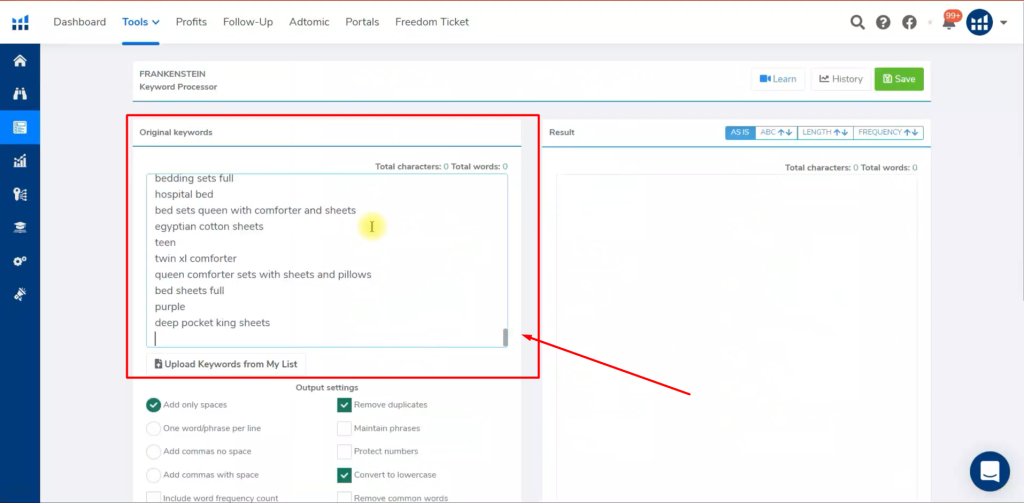
Task: Select the AS IS sort tab
Action: click(x=740, y=133)
